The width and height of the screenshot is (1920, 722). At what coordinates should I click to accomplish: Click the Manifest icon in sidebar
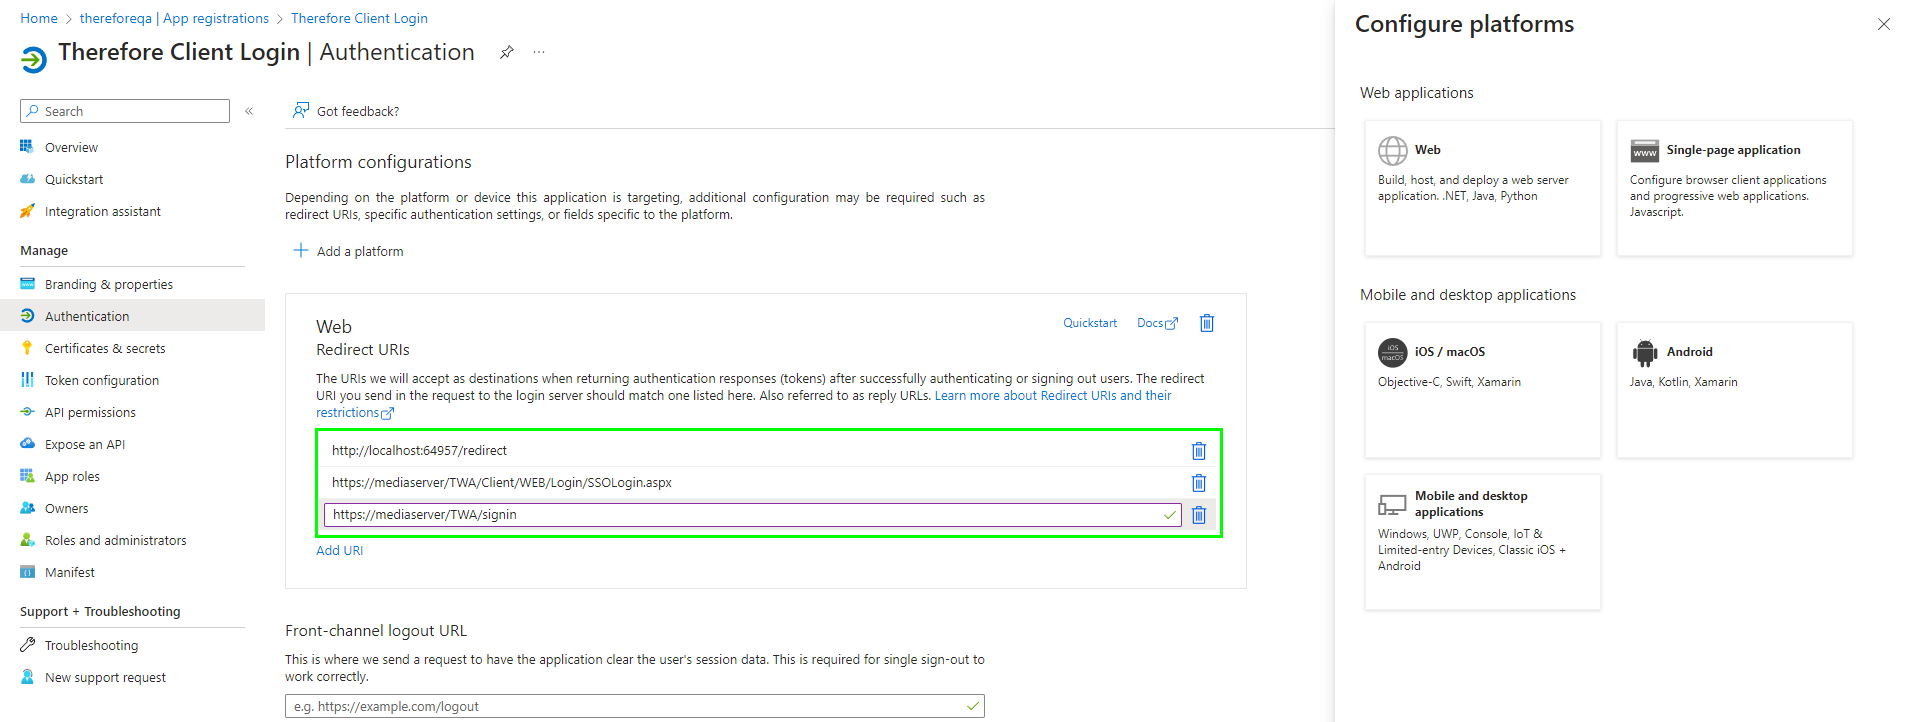[x=27, y=572]
